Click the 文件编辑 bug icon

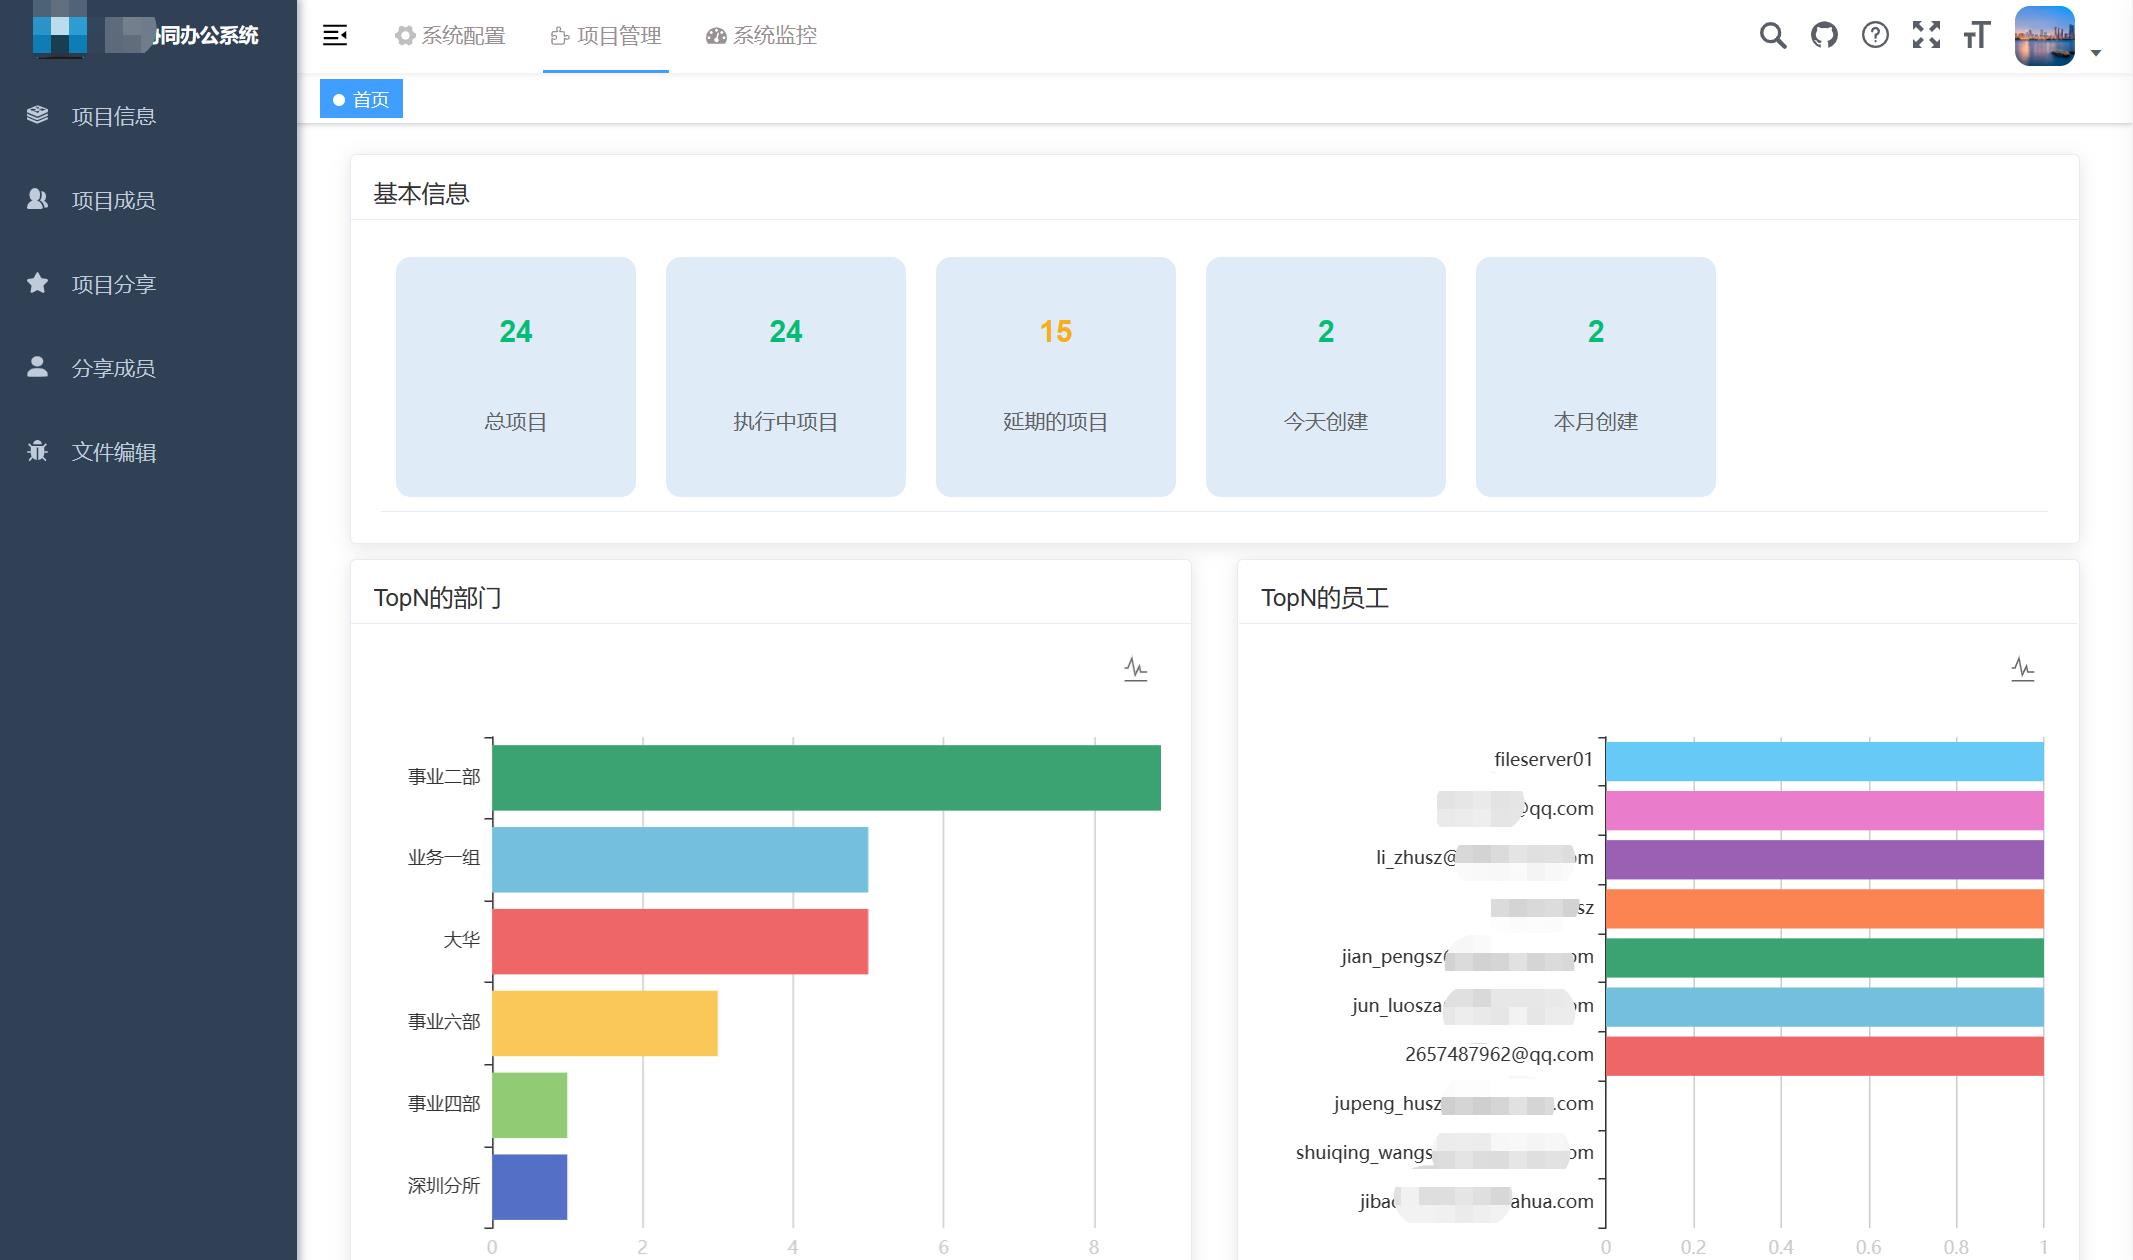coord(37,451)
